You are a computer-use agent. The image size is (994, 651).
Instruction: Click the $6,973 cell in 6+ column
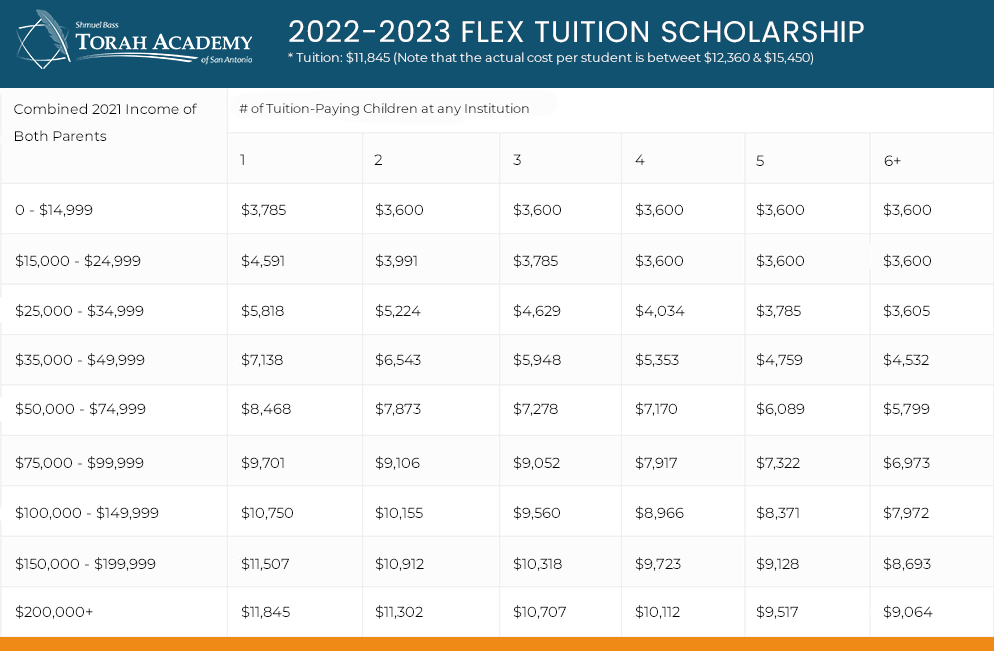click(x=907, y=463)
